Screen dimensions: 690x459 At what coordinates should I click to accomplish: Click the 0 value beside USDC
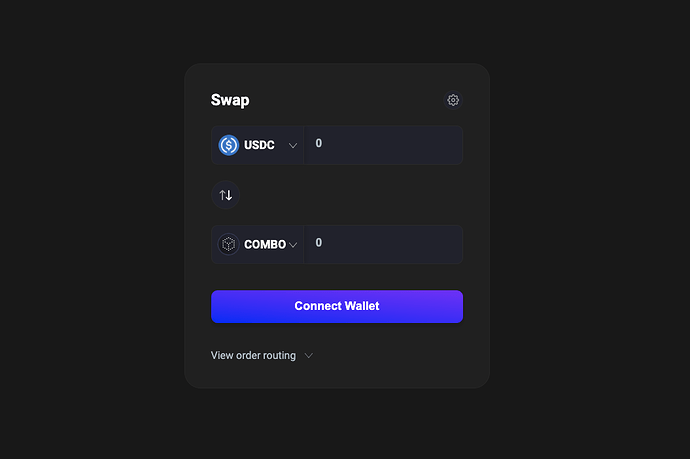[x=319, y=144]
